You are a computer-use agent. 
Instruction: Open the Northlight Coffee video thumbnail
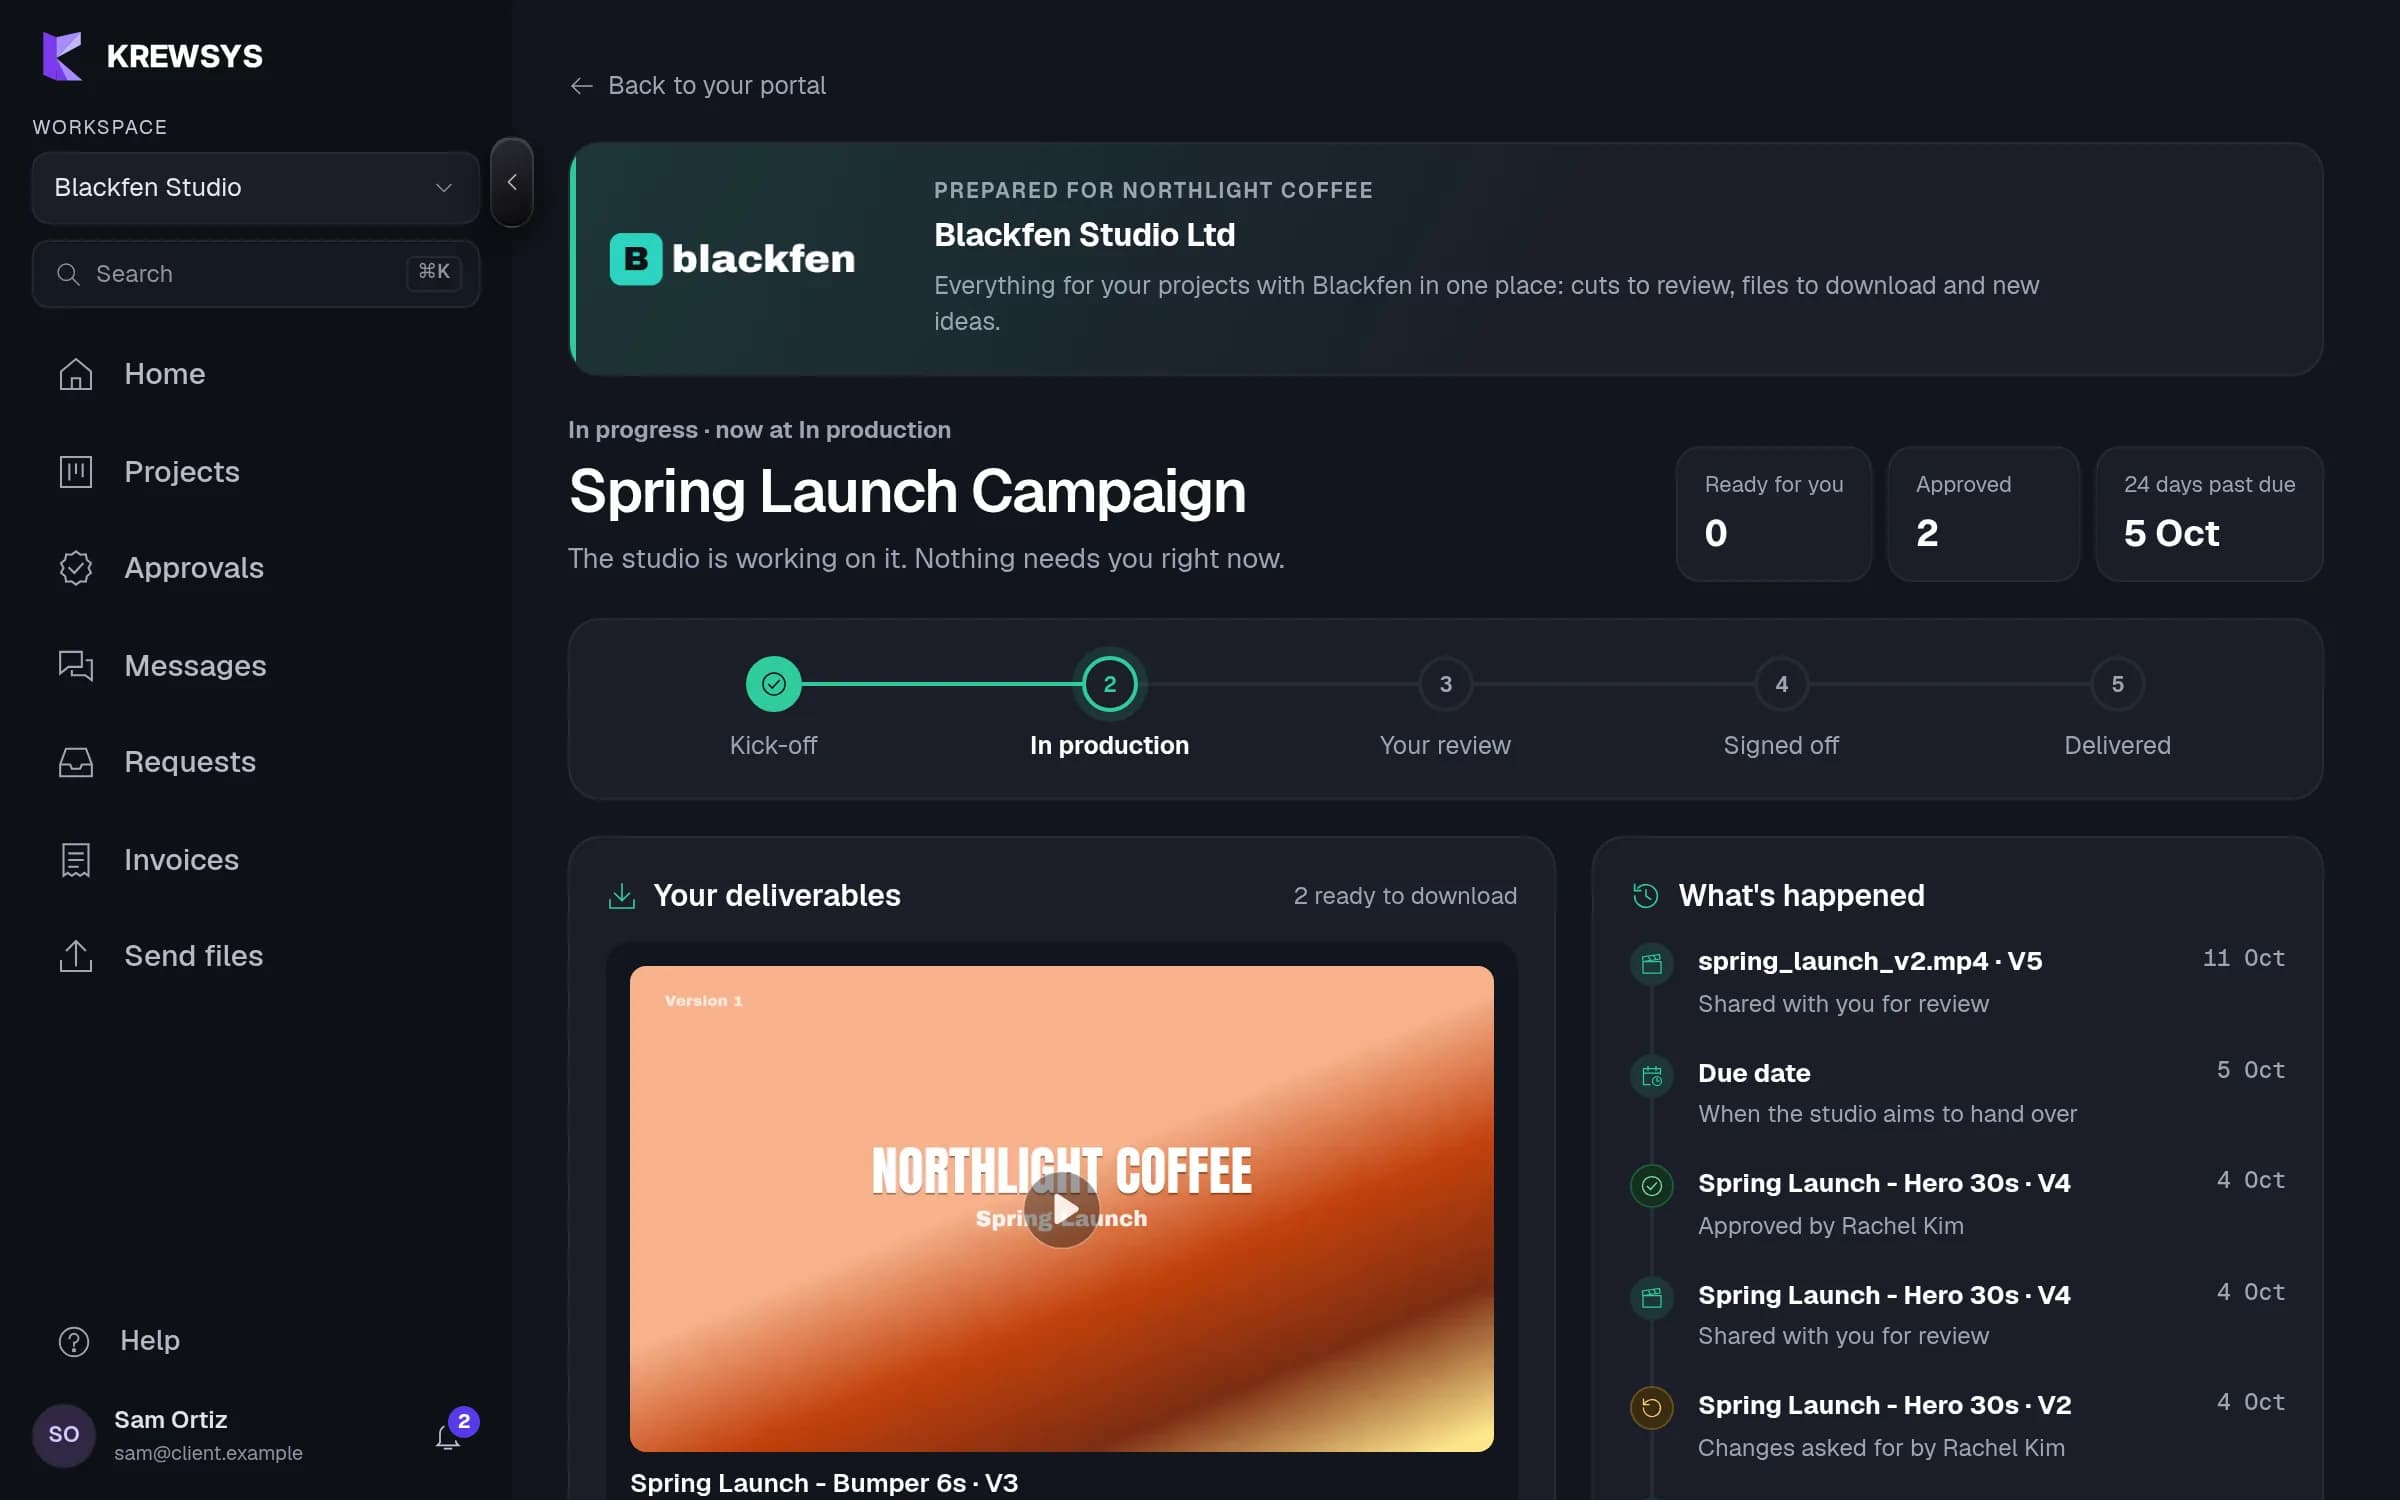click(1062, 1209)
